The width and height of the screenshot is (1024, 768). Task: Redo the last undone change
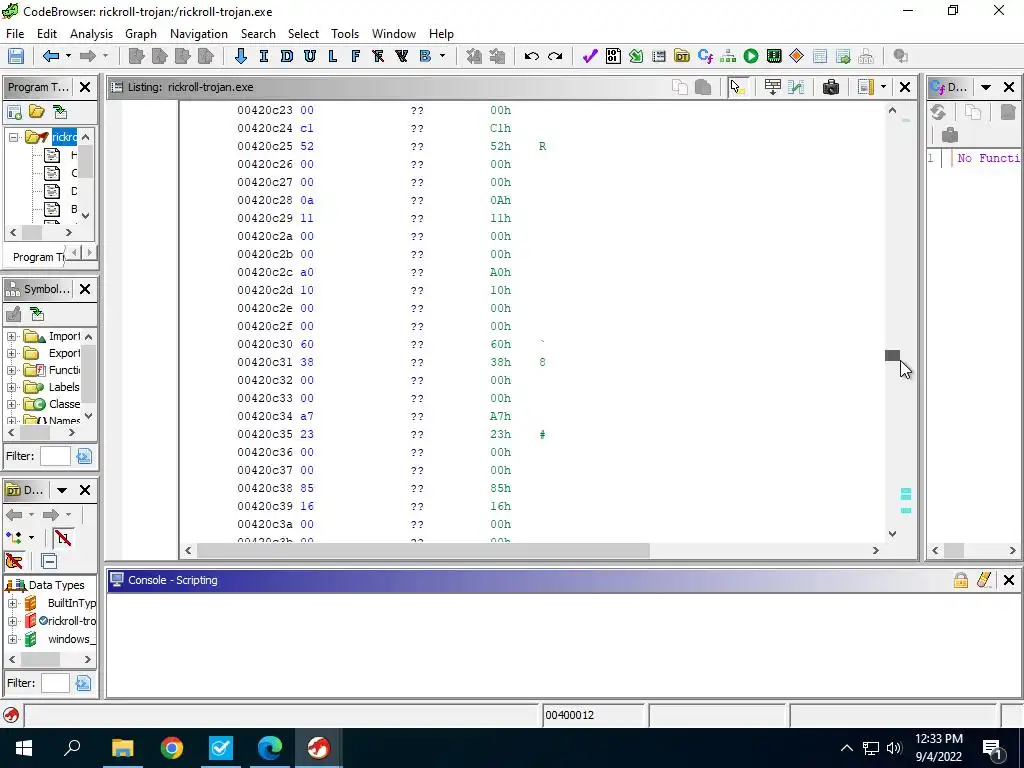[x=555, y=56]
